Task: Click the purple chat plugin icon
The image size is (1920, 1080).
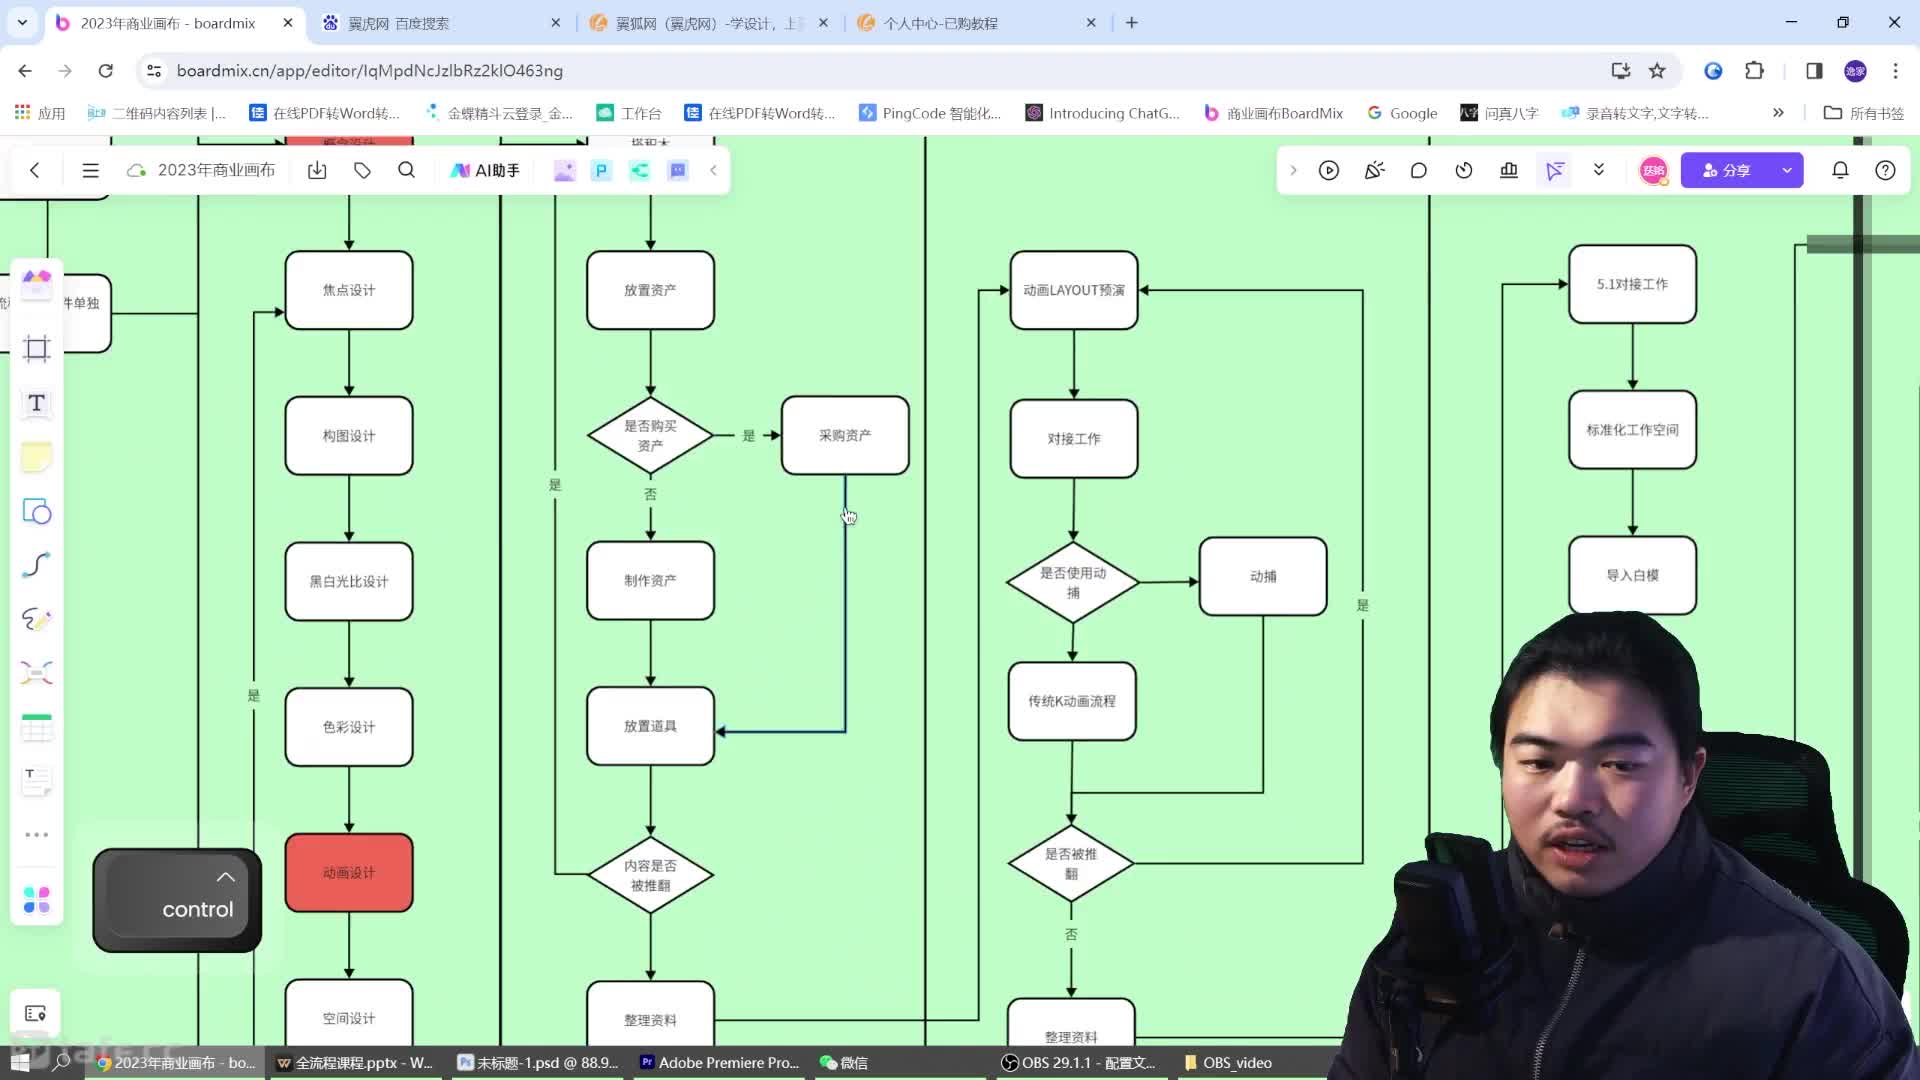Action: [x=678, y=170]
